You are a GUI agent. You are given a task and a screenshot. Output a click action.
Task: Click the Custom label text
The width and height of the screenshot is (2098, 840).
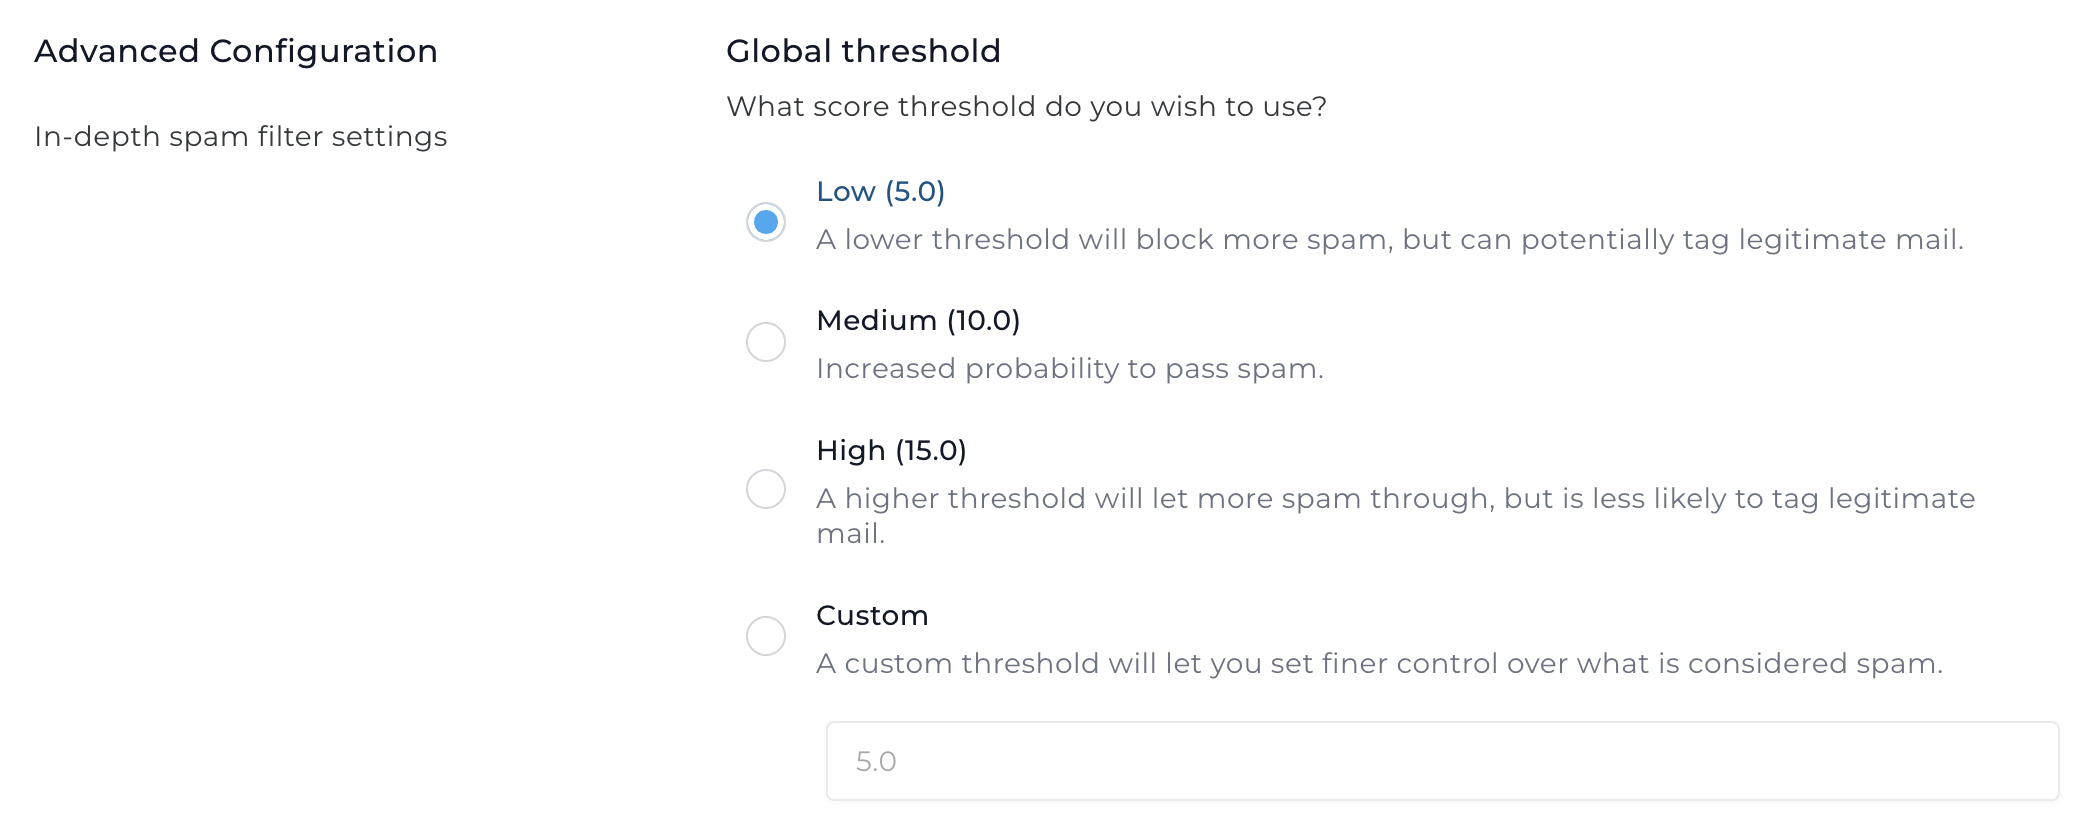pos(872,616)
